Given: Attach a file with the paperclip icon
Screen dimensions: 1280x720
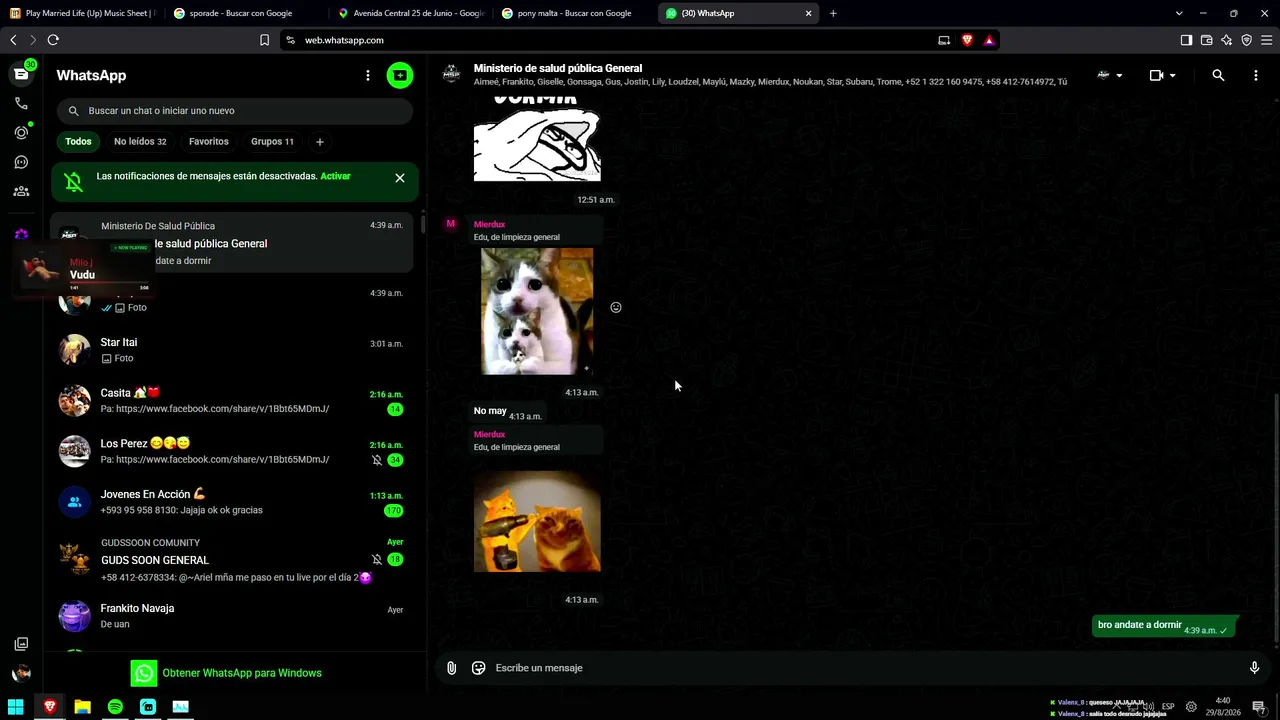Looking at the screenshot, I should tap(452, 668).
